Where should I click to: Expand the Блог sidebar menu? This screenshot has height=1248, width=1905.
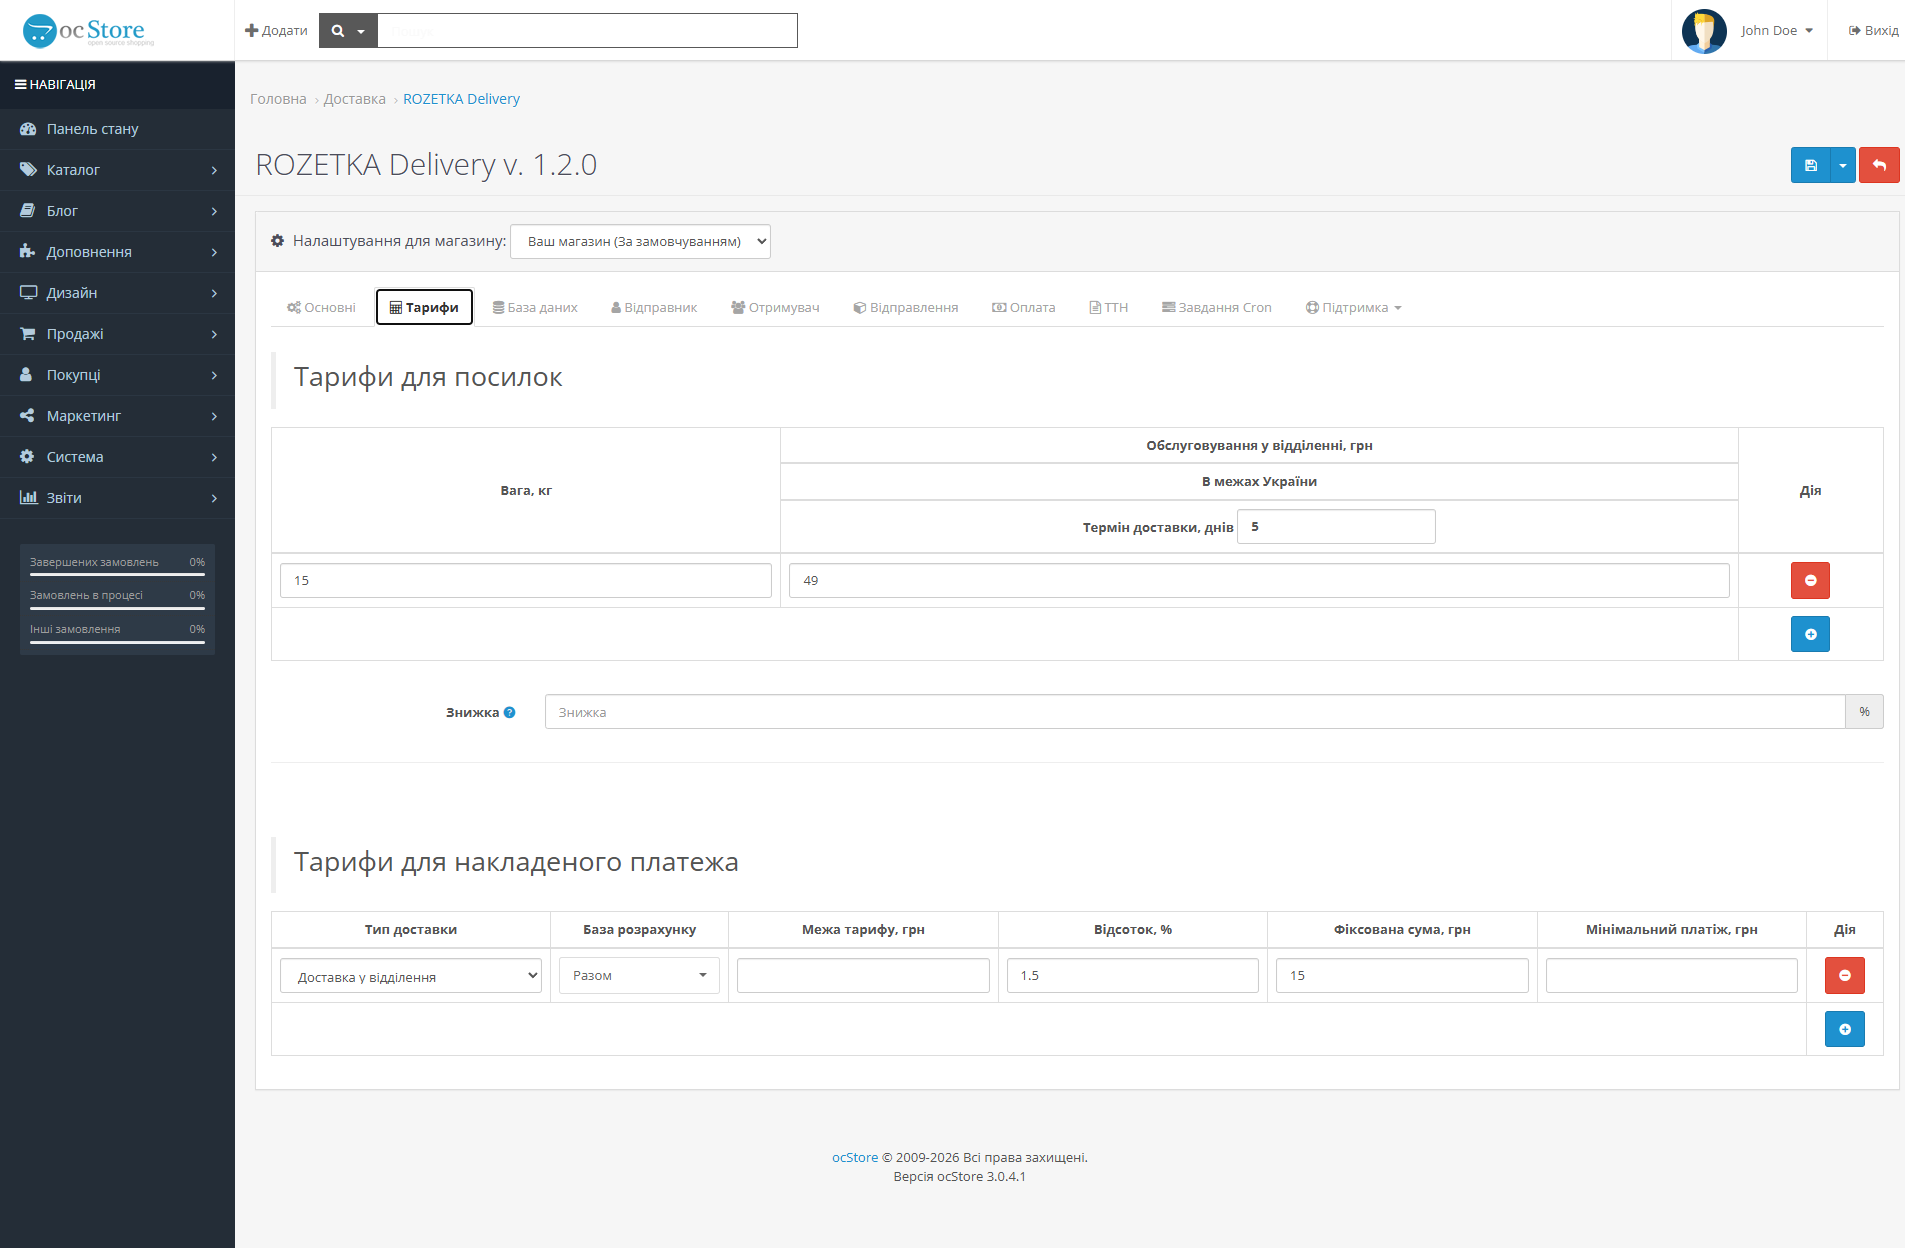pos(117,211)
